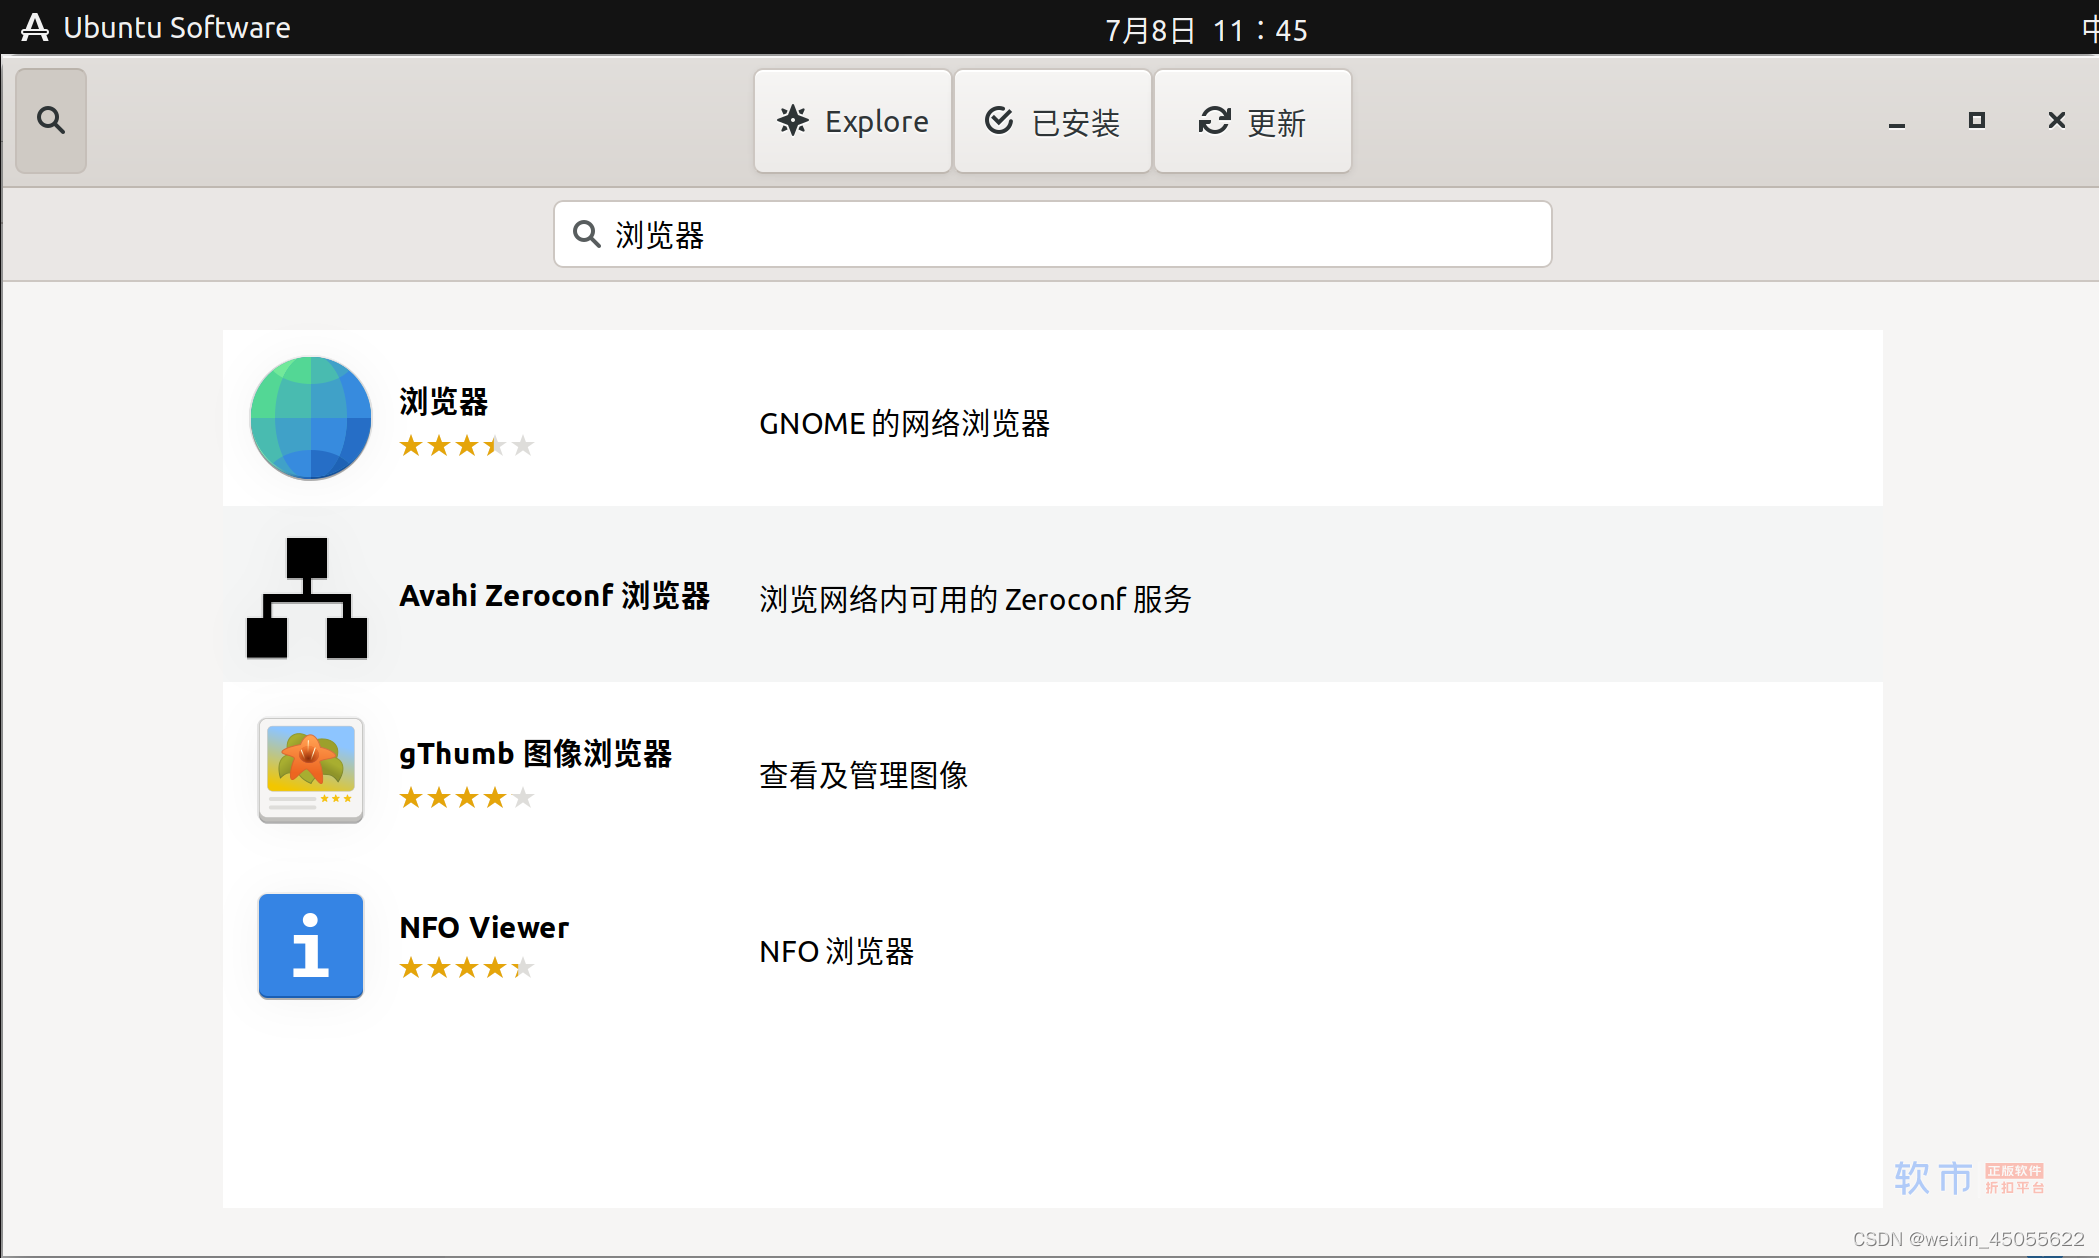2099x1258 pixels.
Task: Click the description NFO 浏览器
Action: tap(836, 951)
